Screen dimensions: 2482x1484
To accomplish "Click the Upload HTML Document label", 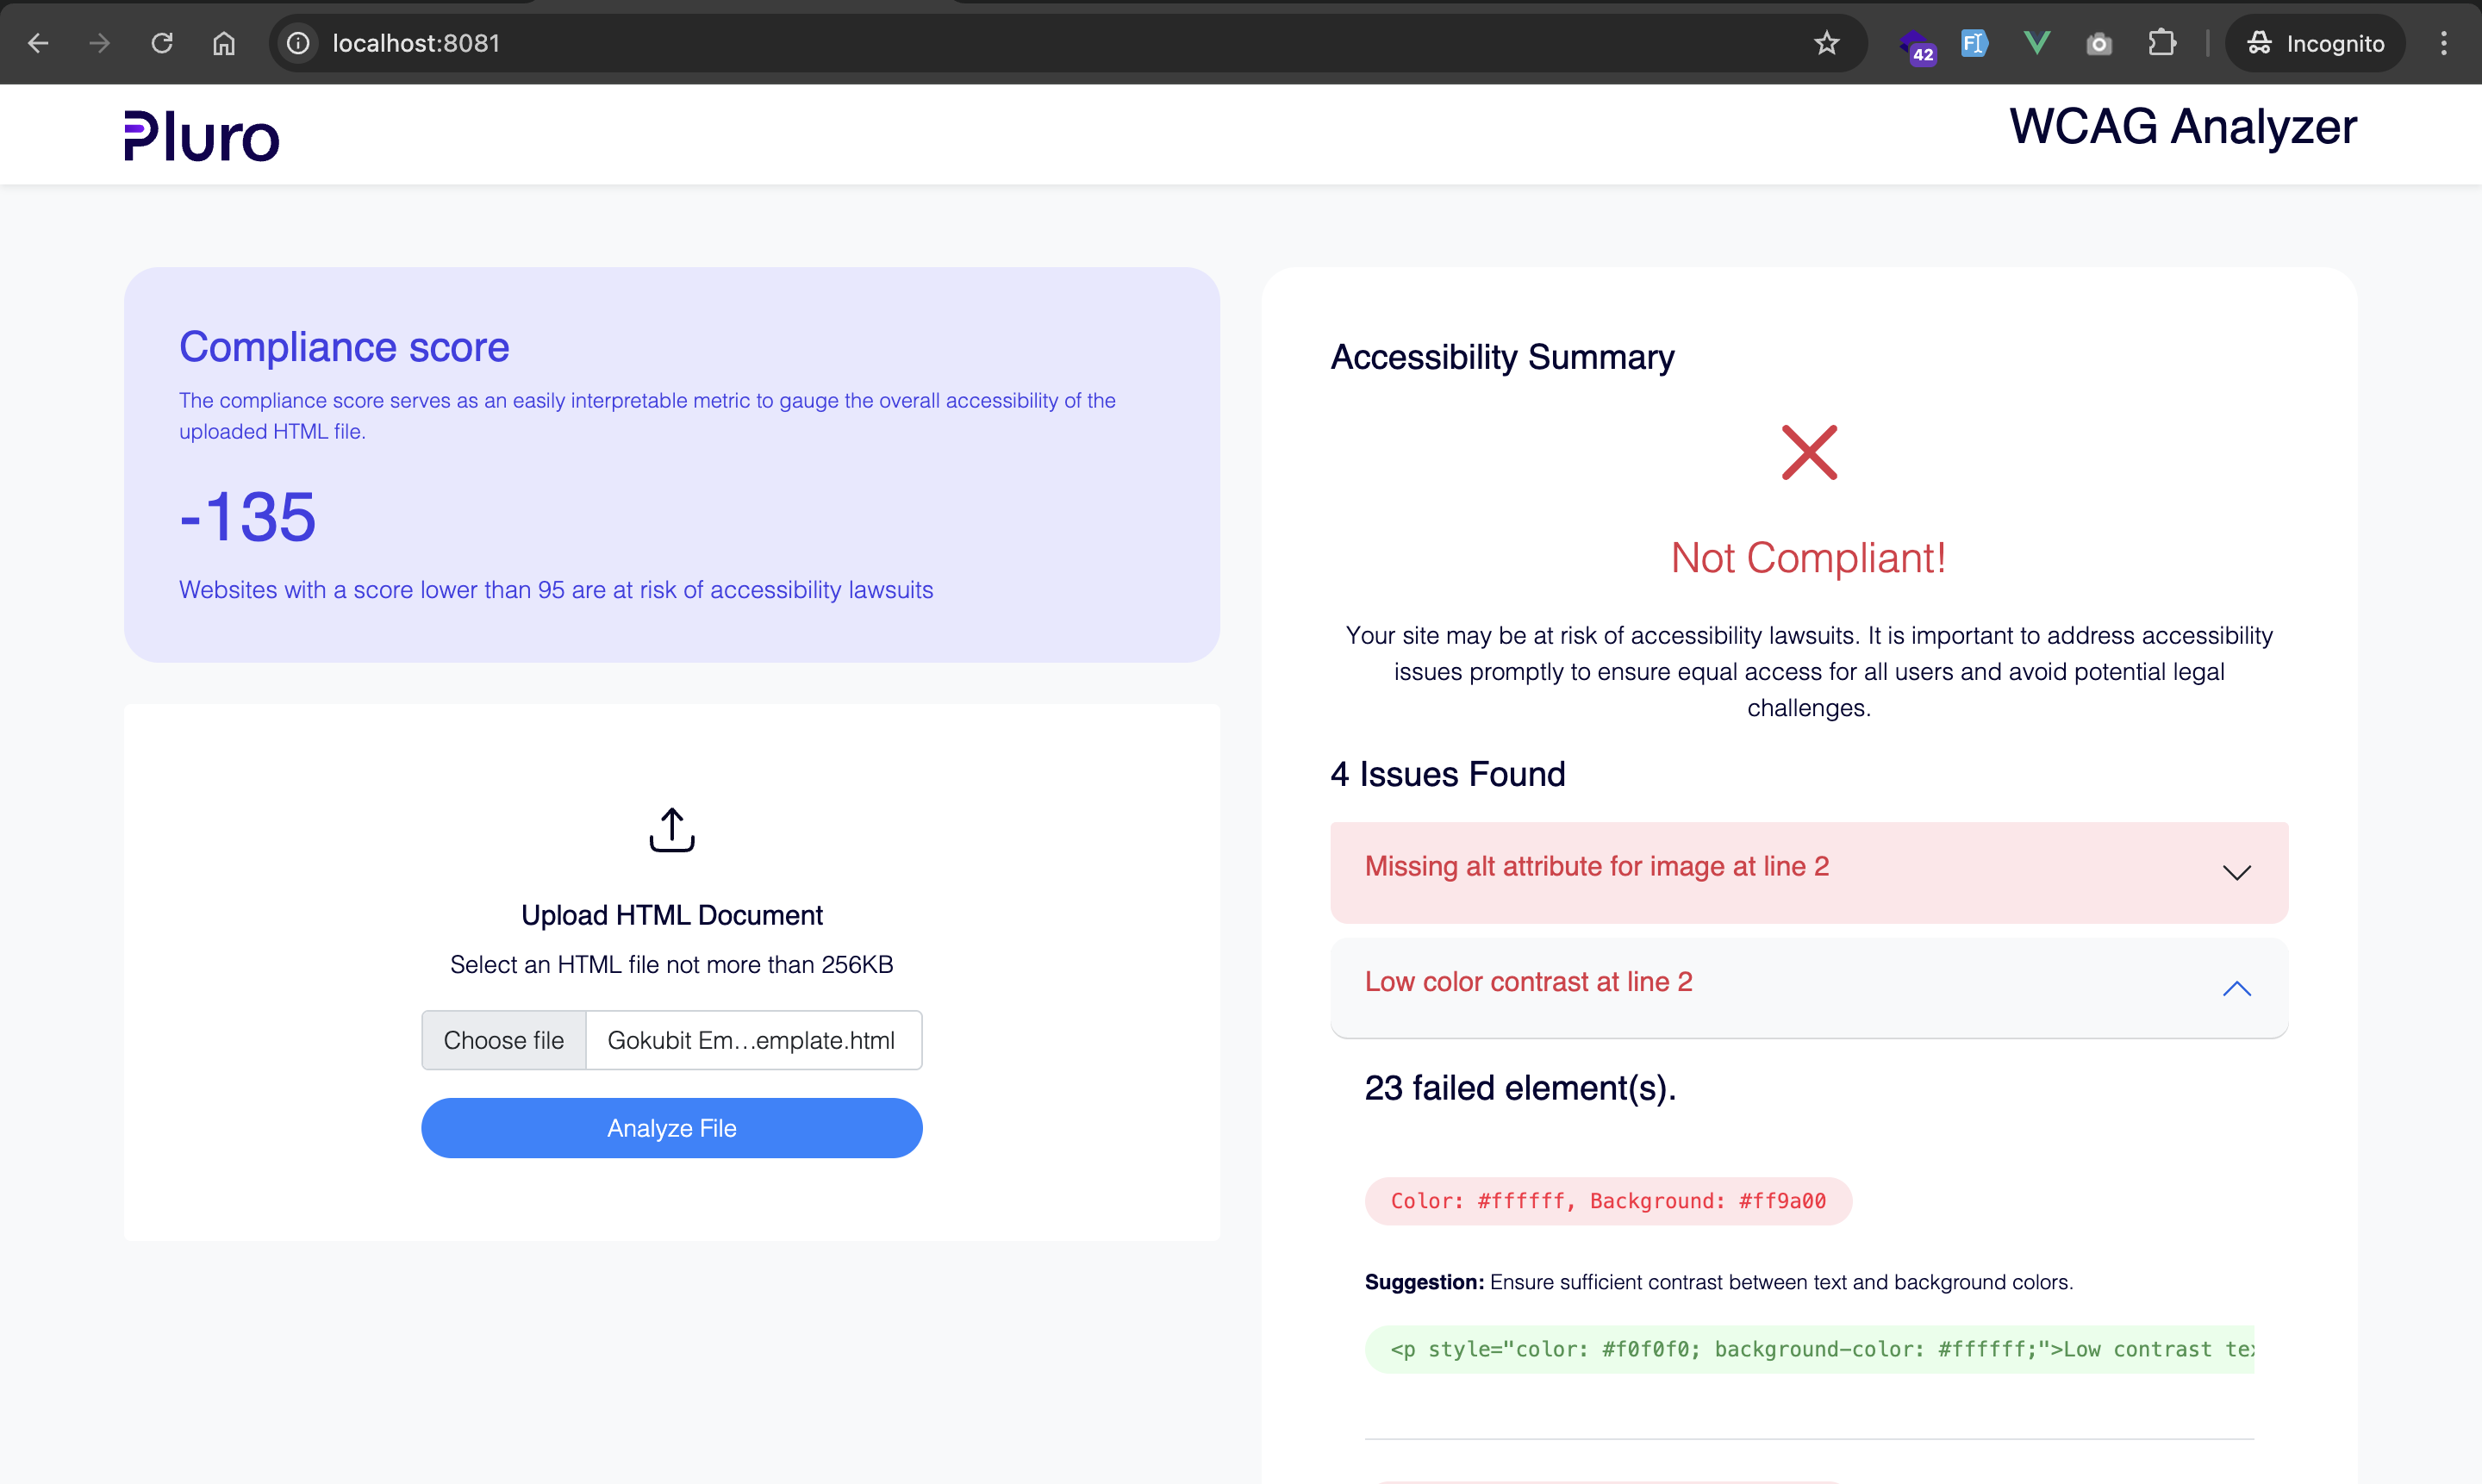I will (x=671, y=915).
